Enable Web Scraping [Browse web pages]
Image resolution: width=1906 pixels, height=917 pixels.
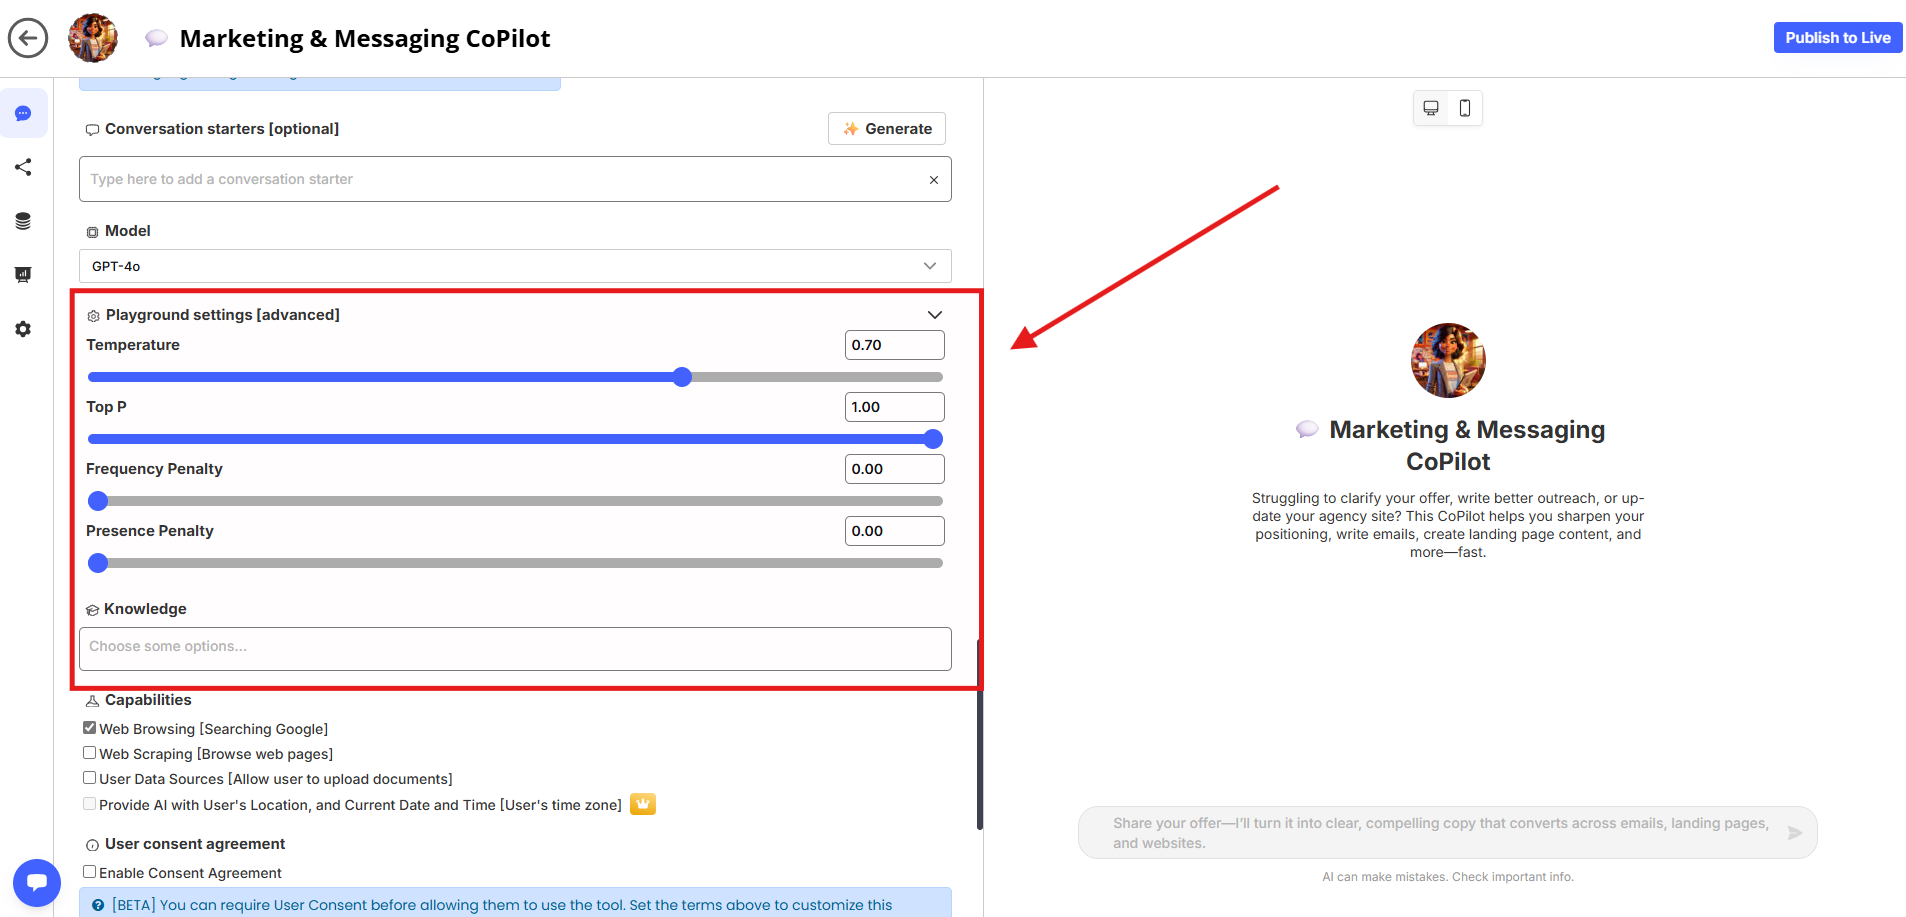pos(90,753)
